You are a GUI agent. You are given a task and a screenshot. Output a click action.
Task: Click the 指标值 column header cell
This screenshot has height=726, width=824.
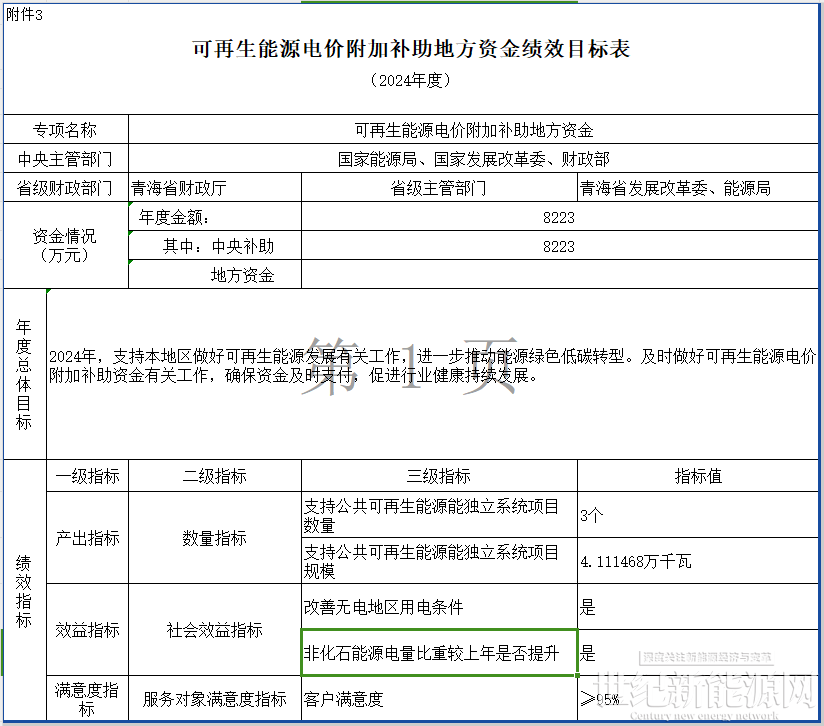[x=698, y=476]
